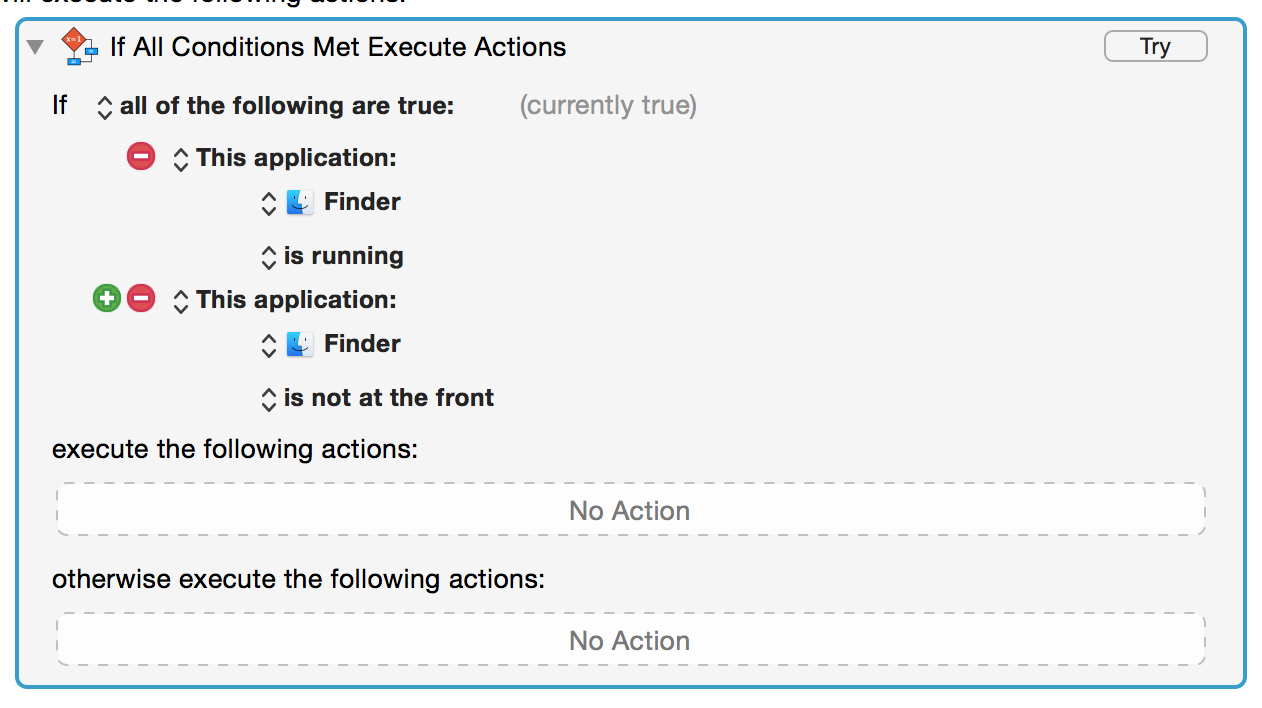This screenshot has width=1262, height=708.
Task: Collapse the action with disclosure triangle
Action: click(x=36, y=47)
